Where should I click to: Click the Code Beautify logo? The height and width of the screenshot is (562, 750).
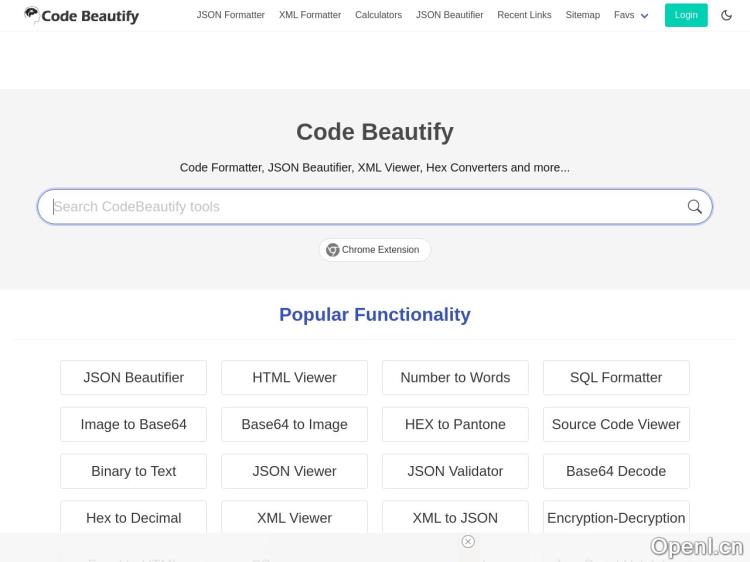point(82,16)
